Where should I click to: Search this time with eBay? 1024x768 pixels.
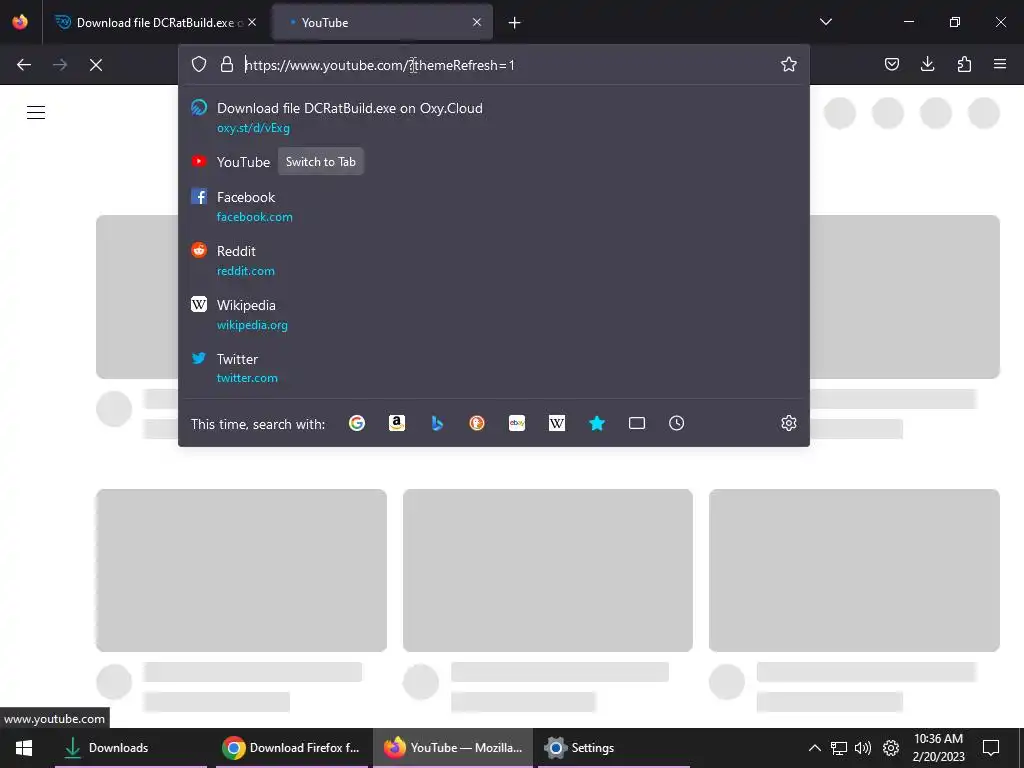click(x=517, y=423)
